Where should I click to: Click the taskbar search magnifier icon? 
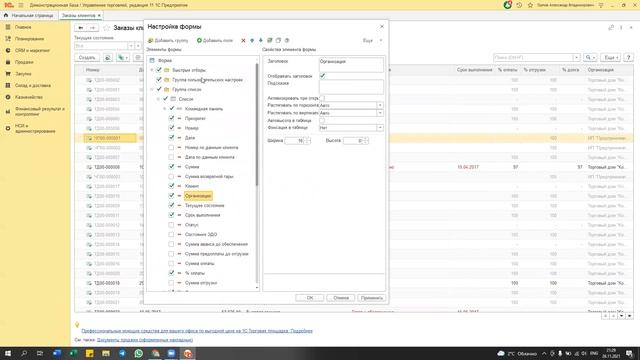click(x=24, y=353)
